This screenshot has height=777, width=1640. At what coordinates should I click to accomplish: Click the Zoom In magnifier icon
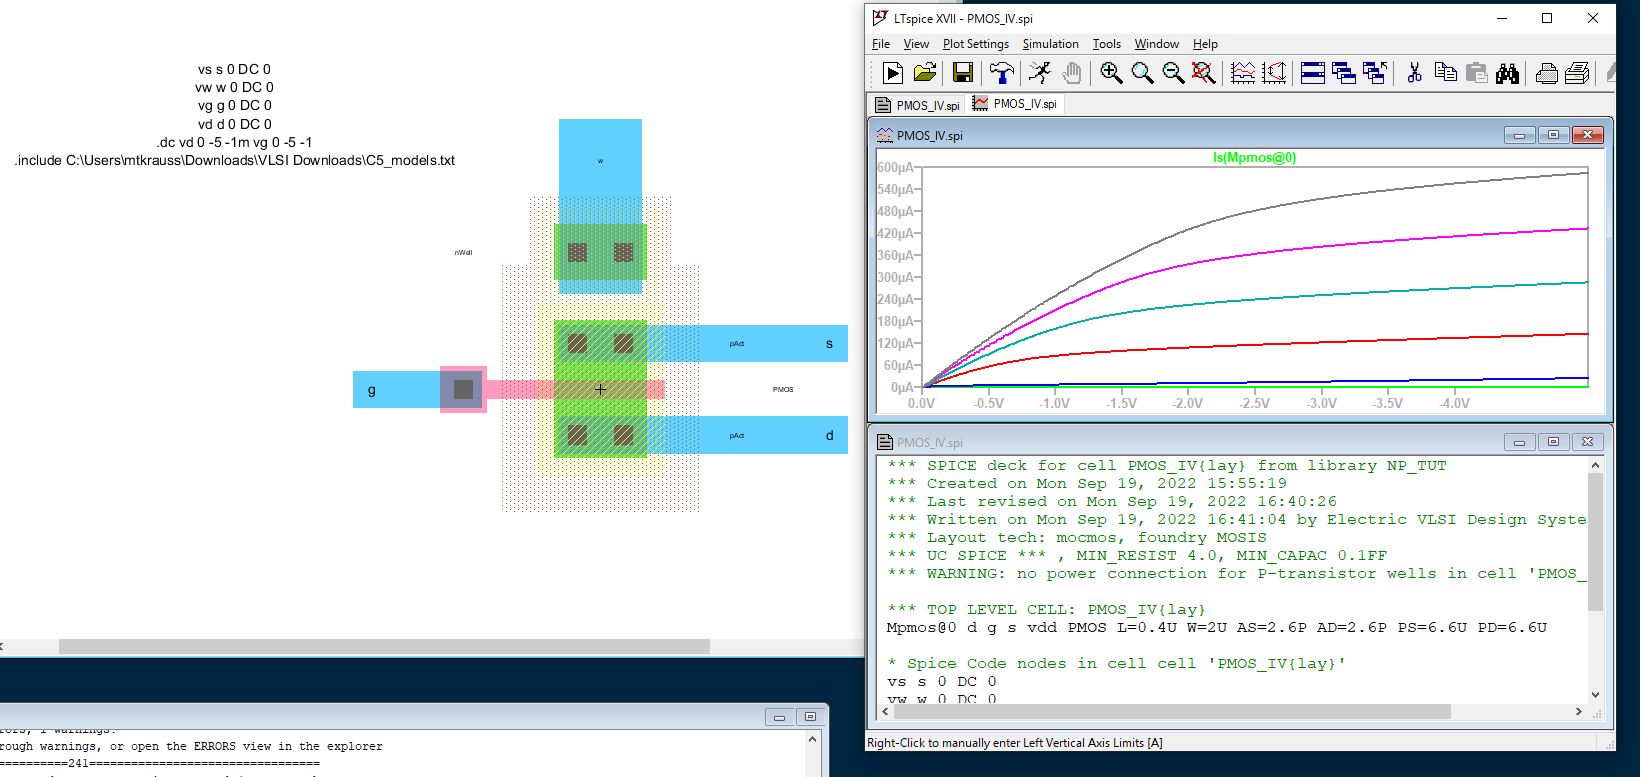coord(1110,73)
